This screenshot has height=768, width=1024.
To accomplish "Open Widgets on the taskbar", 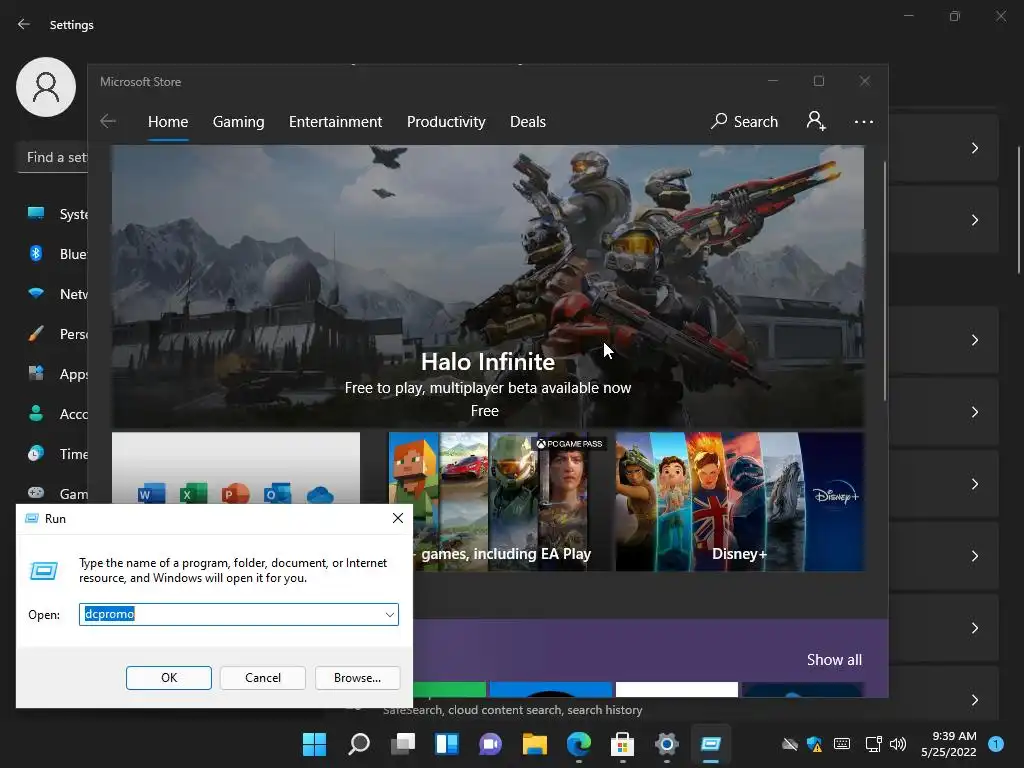I will coord(447,744).
